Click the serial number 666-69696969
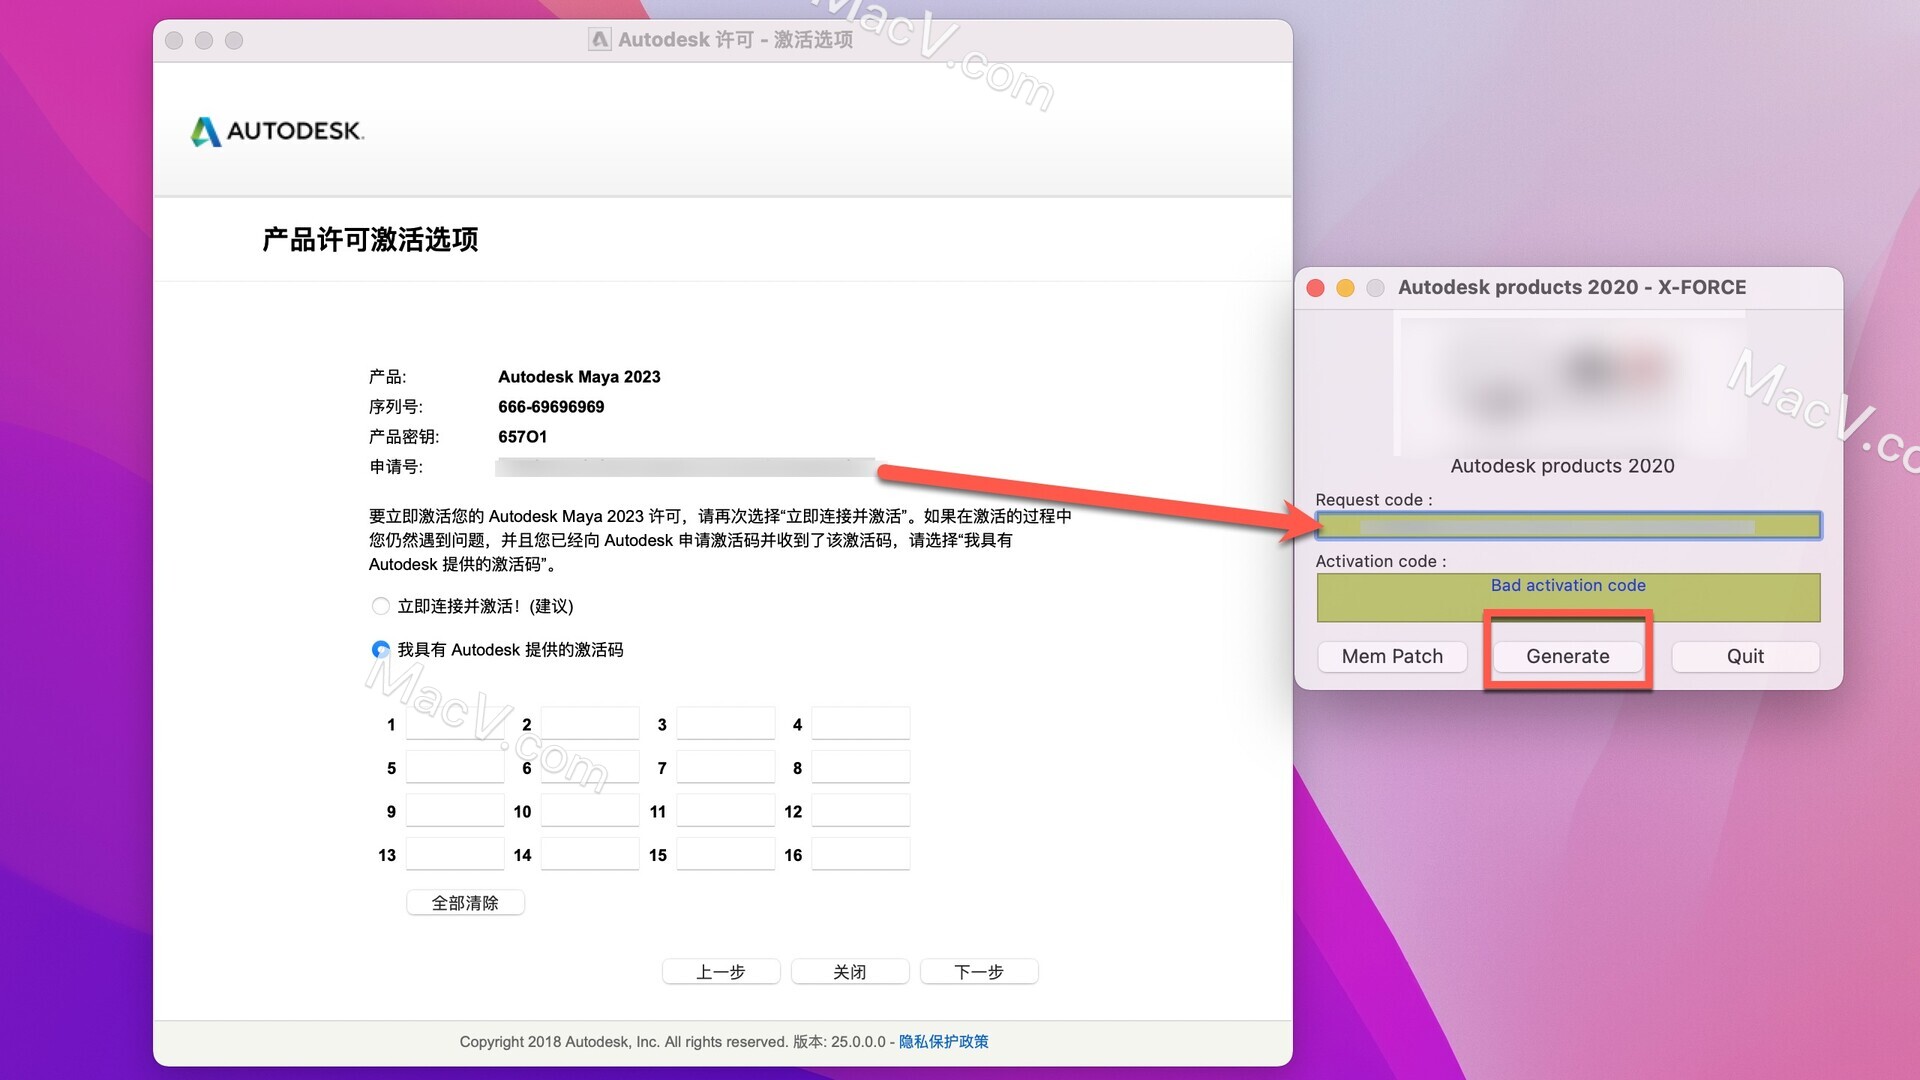The image size is (1920, 1080). [551, 407]
